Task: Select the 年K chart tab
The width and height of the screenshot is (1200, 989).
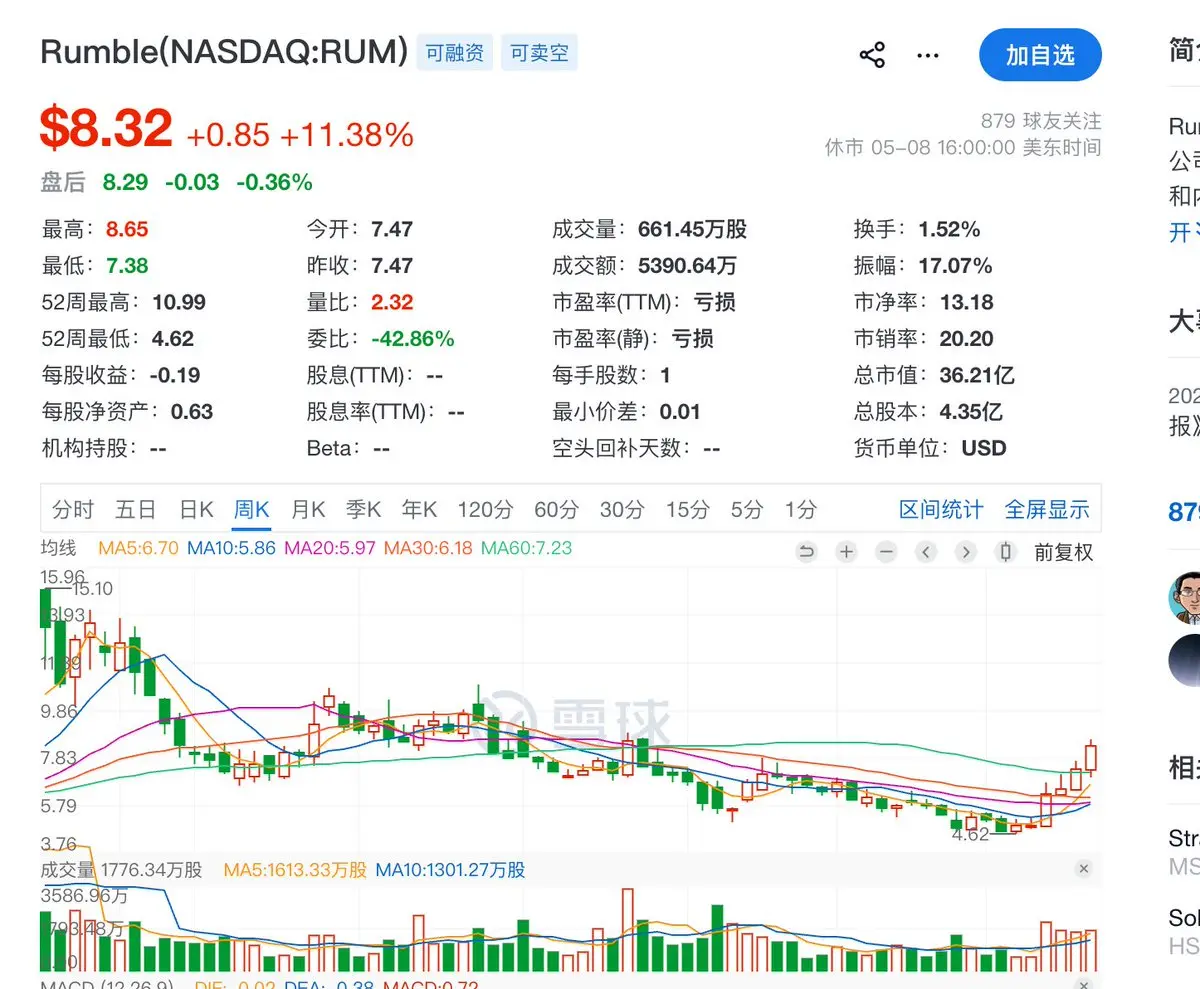Action: click(x=420, y=510)
